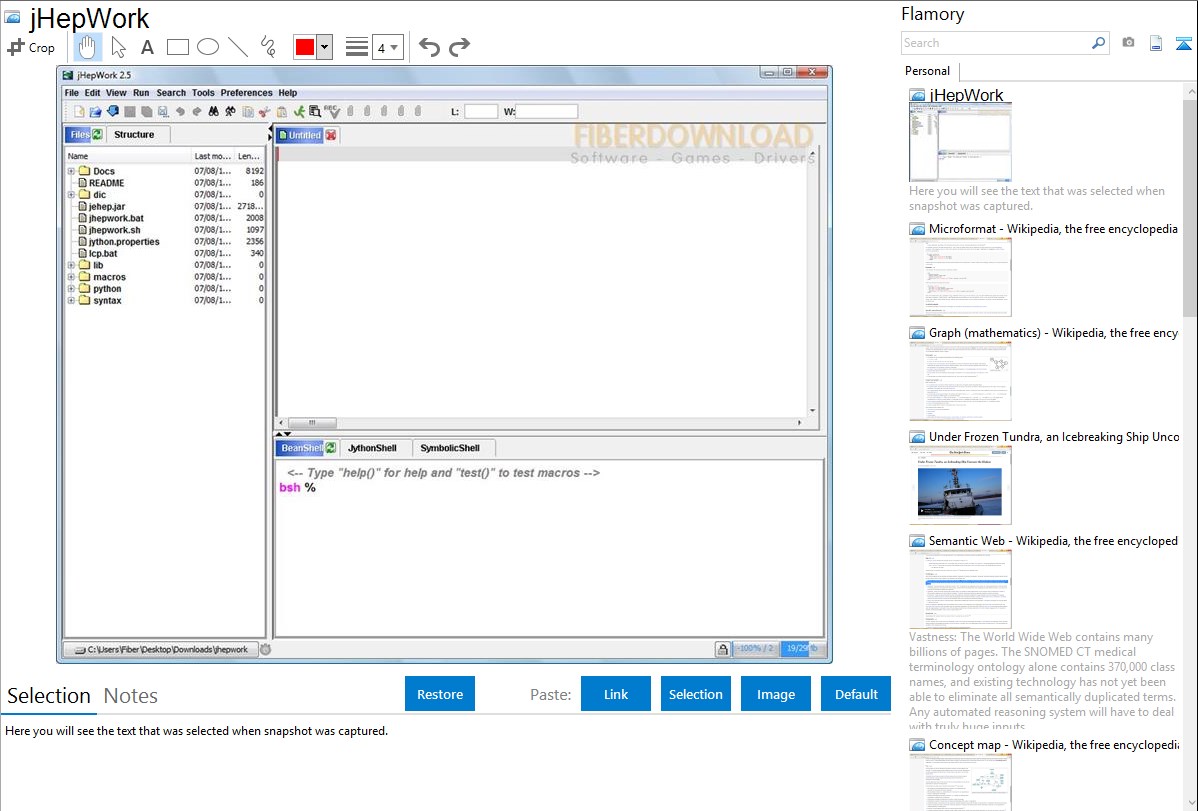Click the blue collapse icon in Flamory header
Viewport: 1198px width, 811px height.
[1183, 44]
